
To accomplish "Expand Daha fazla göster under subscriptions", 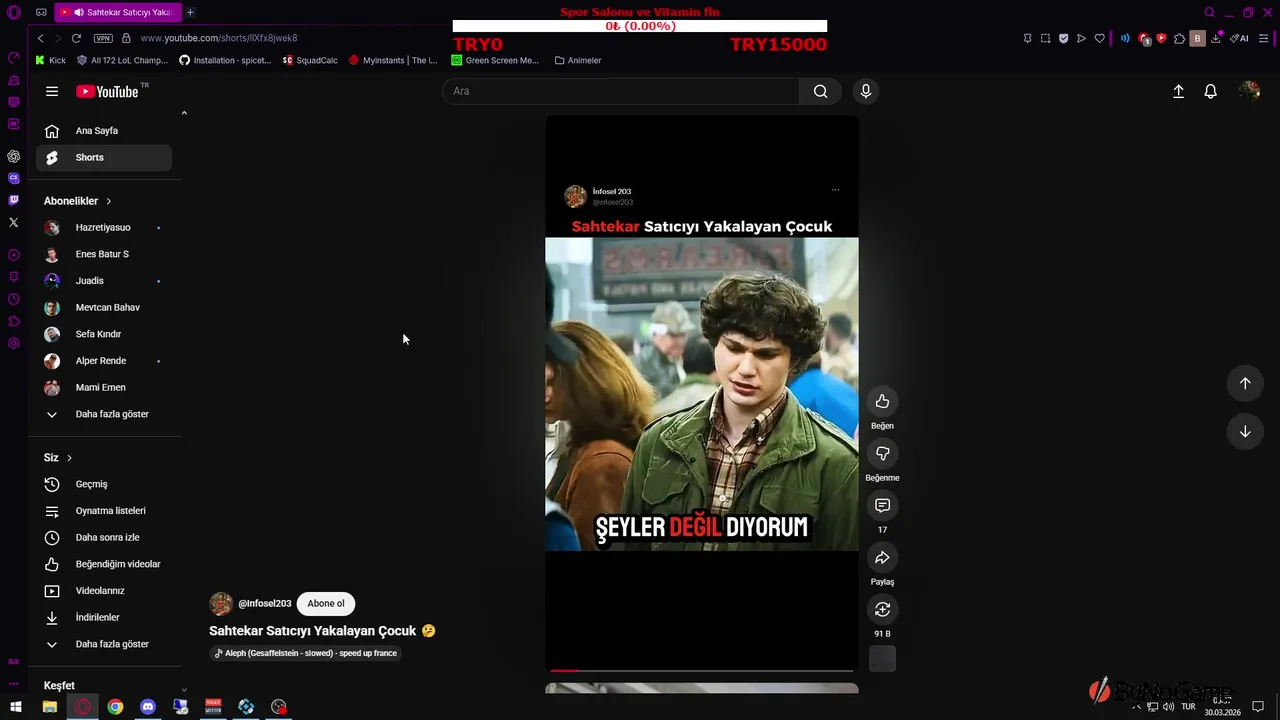I will (x=104, y=414).
